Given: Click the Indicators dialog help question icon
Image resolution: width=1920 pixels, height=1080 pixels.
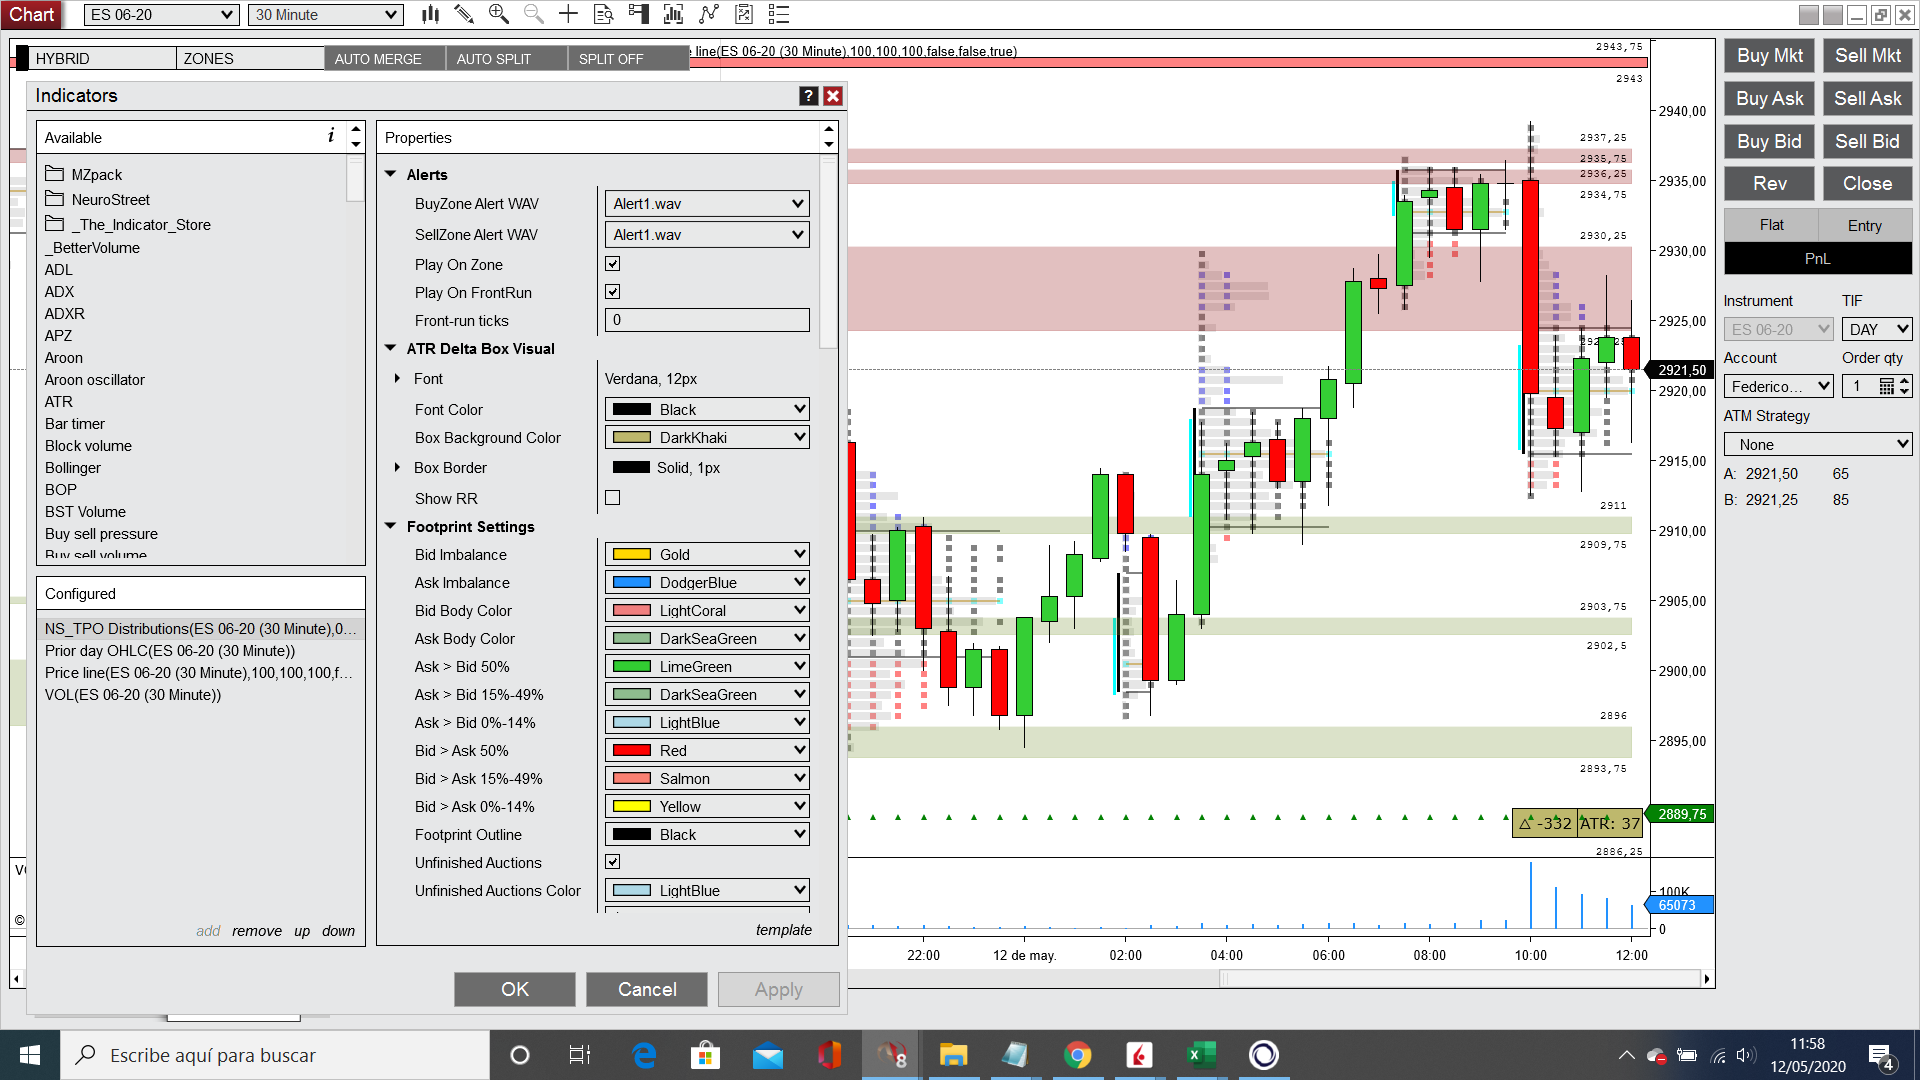Looking at the screenshot, I should pyautogui.click(x=809, y=96).
